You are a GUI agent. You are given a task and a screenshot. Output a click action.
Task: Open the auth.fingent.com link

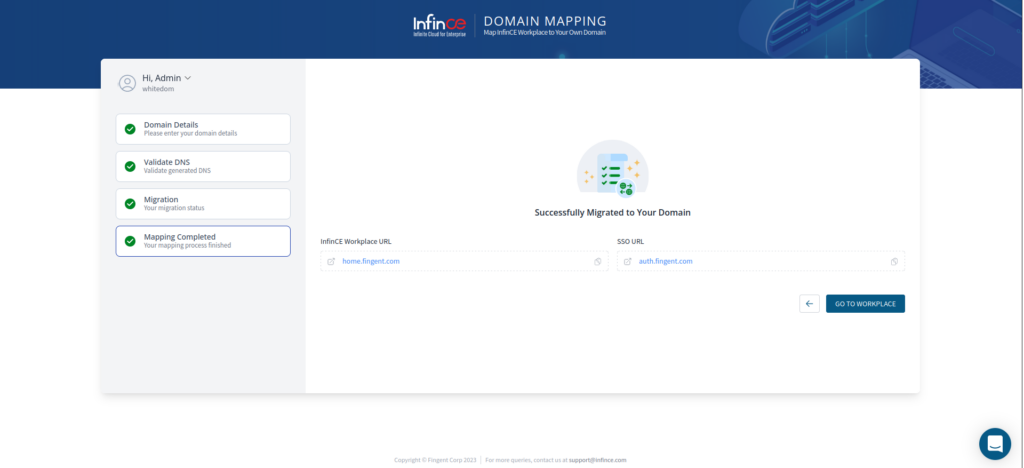(666, 261)
